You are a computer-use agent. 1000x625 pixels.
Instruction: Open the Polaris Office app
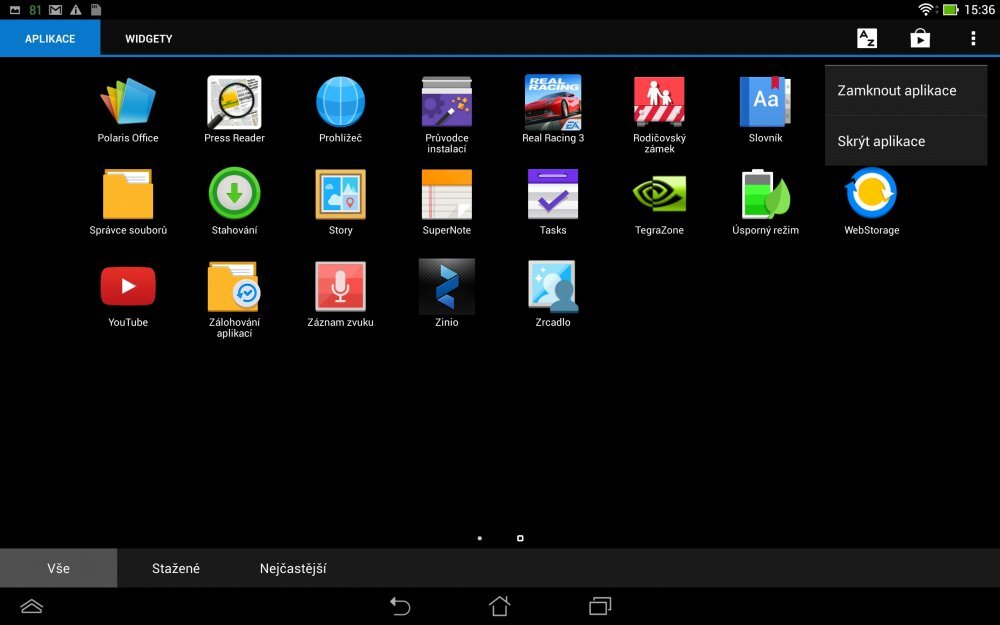click(x=127, y=102)
